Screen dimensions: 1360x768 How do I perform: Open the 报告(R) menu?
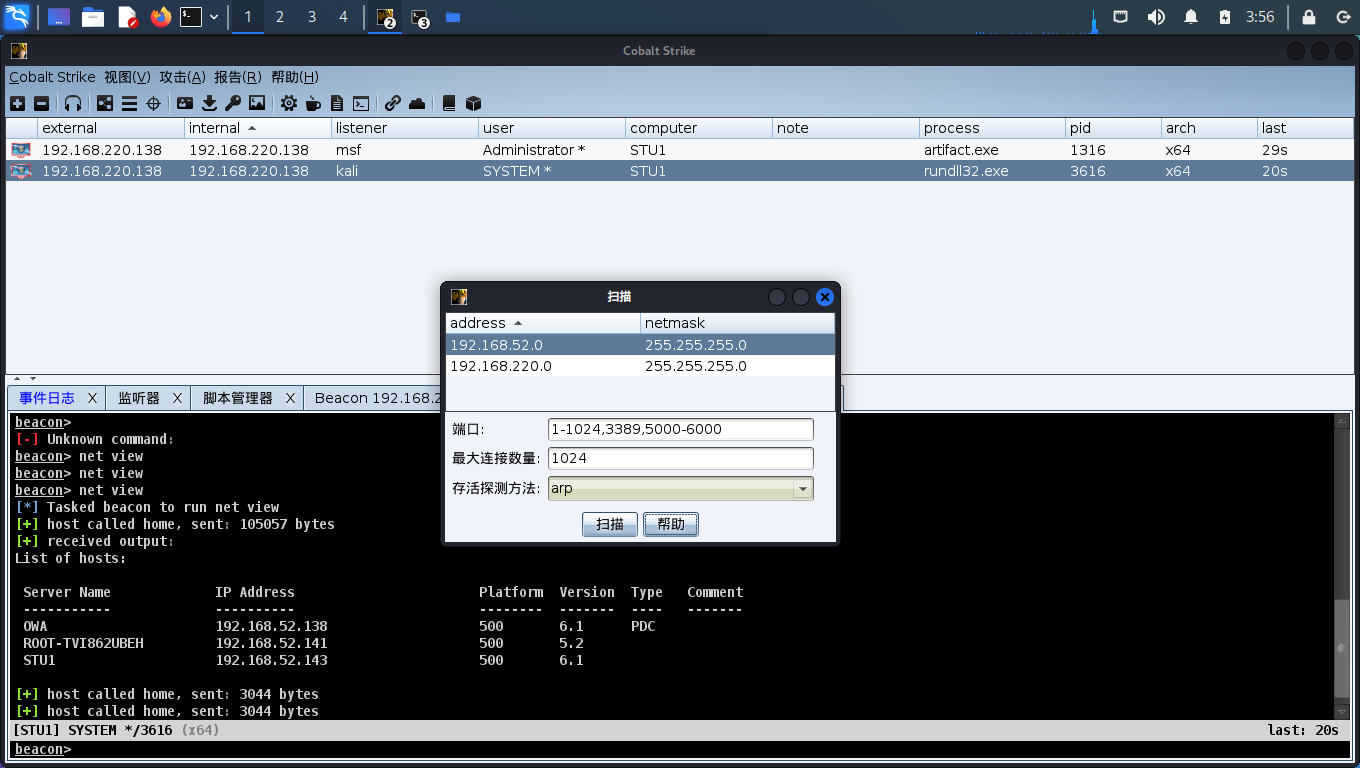pos(238,77)
